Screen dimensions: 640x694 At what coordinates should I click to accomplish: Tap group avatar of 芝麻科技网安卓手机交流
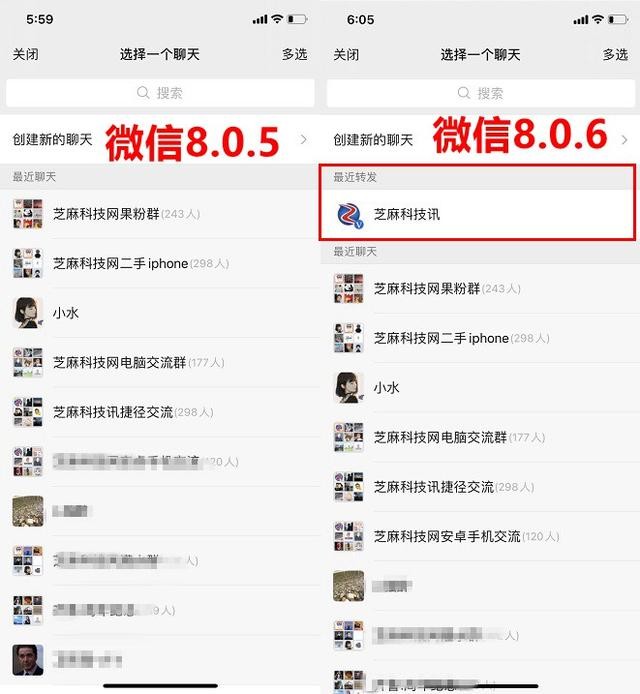tap(349, 536)
